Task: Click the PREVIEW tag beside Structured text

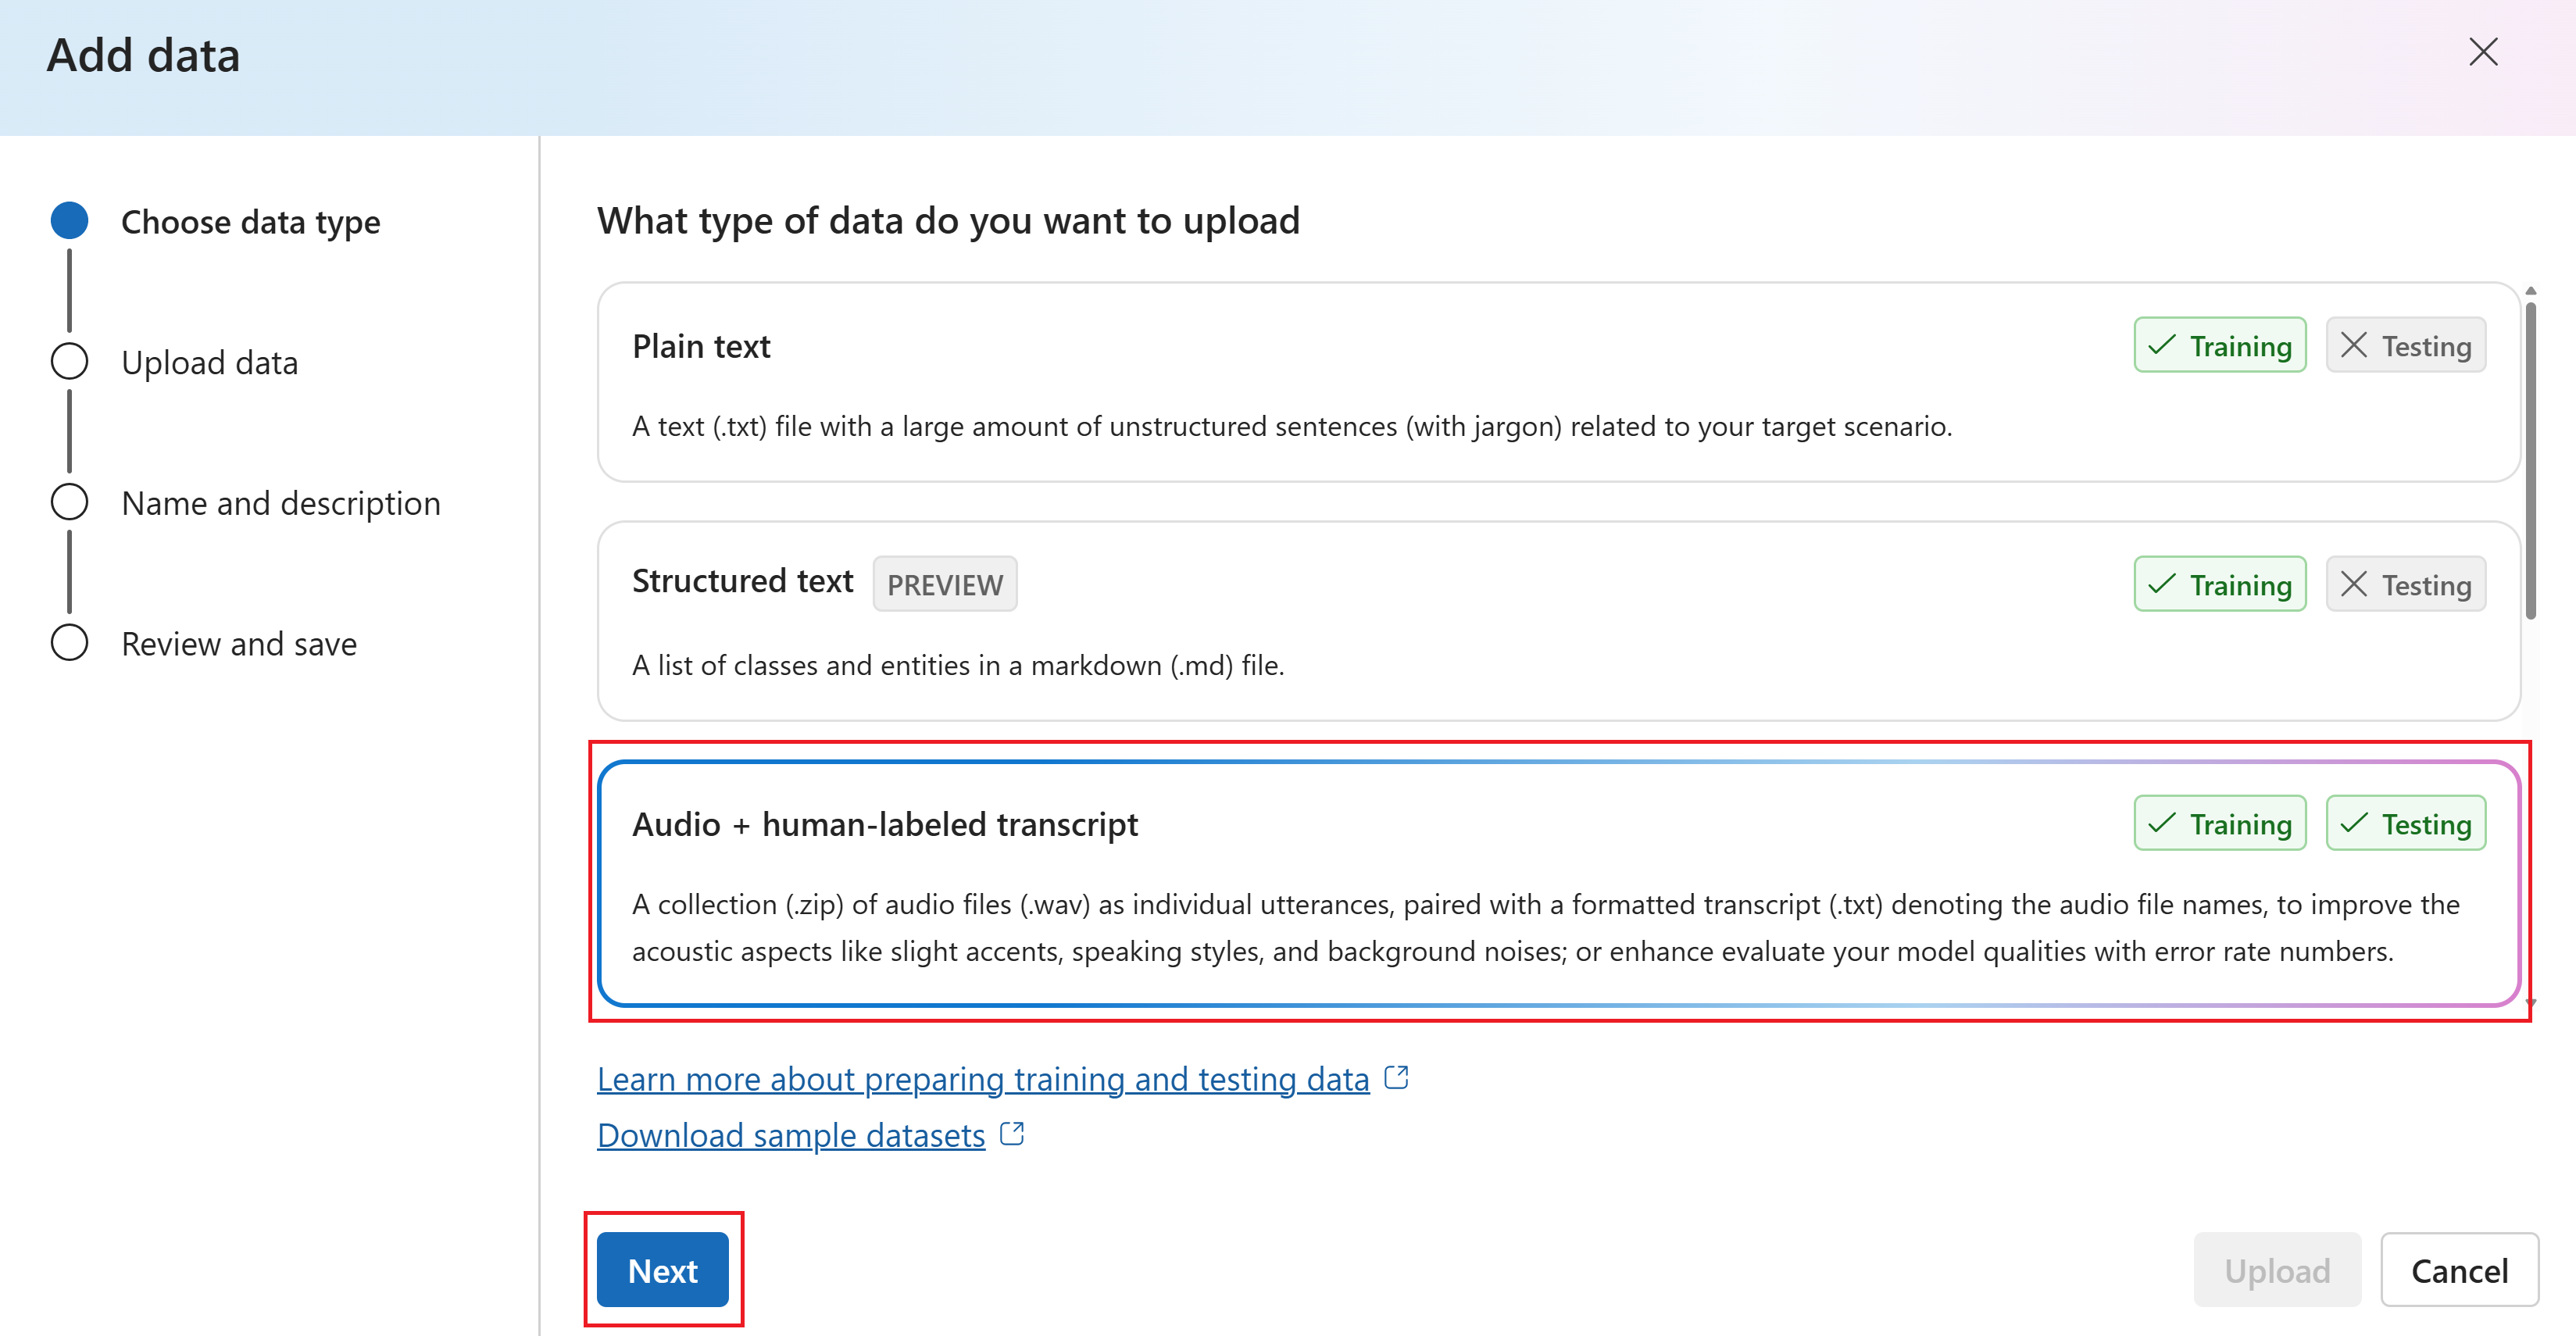Action: click(x=944, y=585)
